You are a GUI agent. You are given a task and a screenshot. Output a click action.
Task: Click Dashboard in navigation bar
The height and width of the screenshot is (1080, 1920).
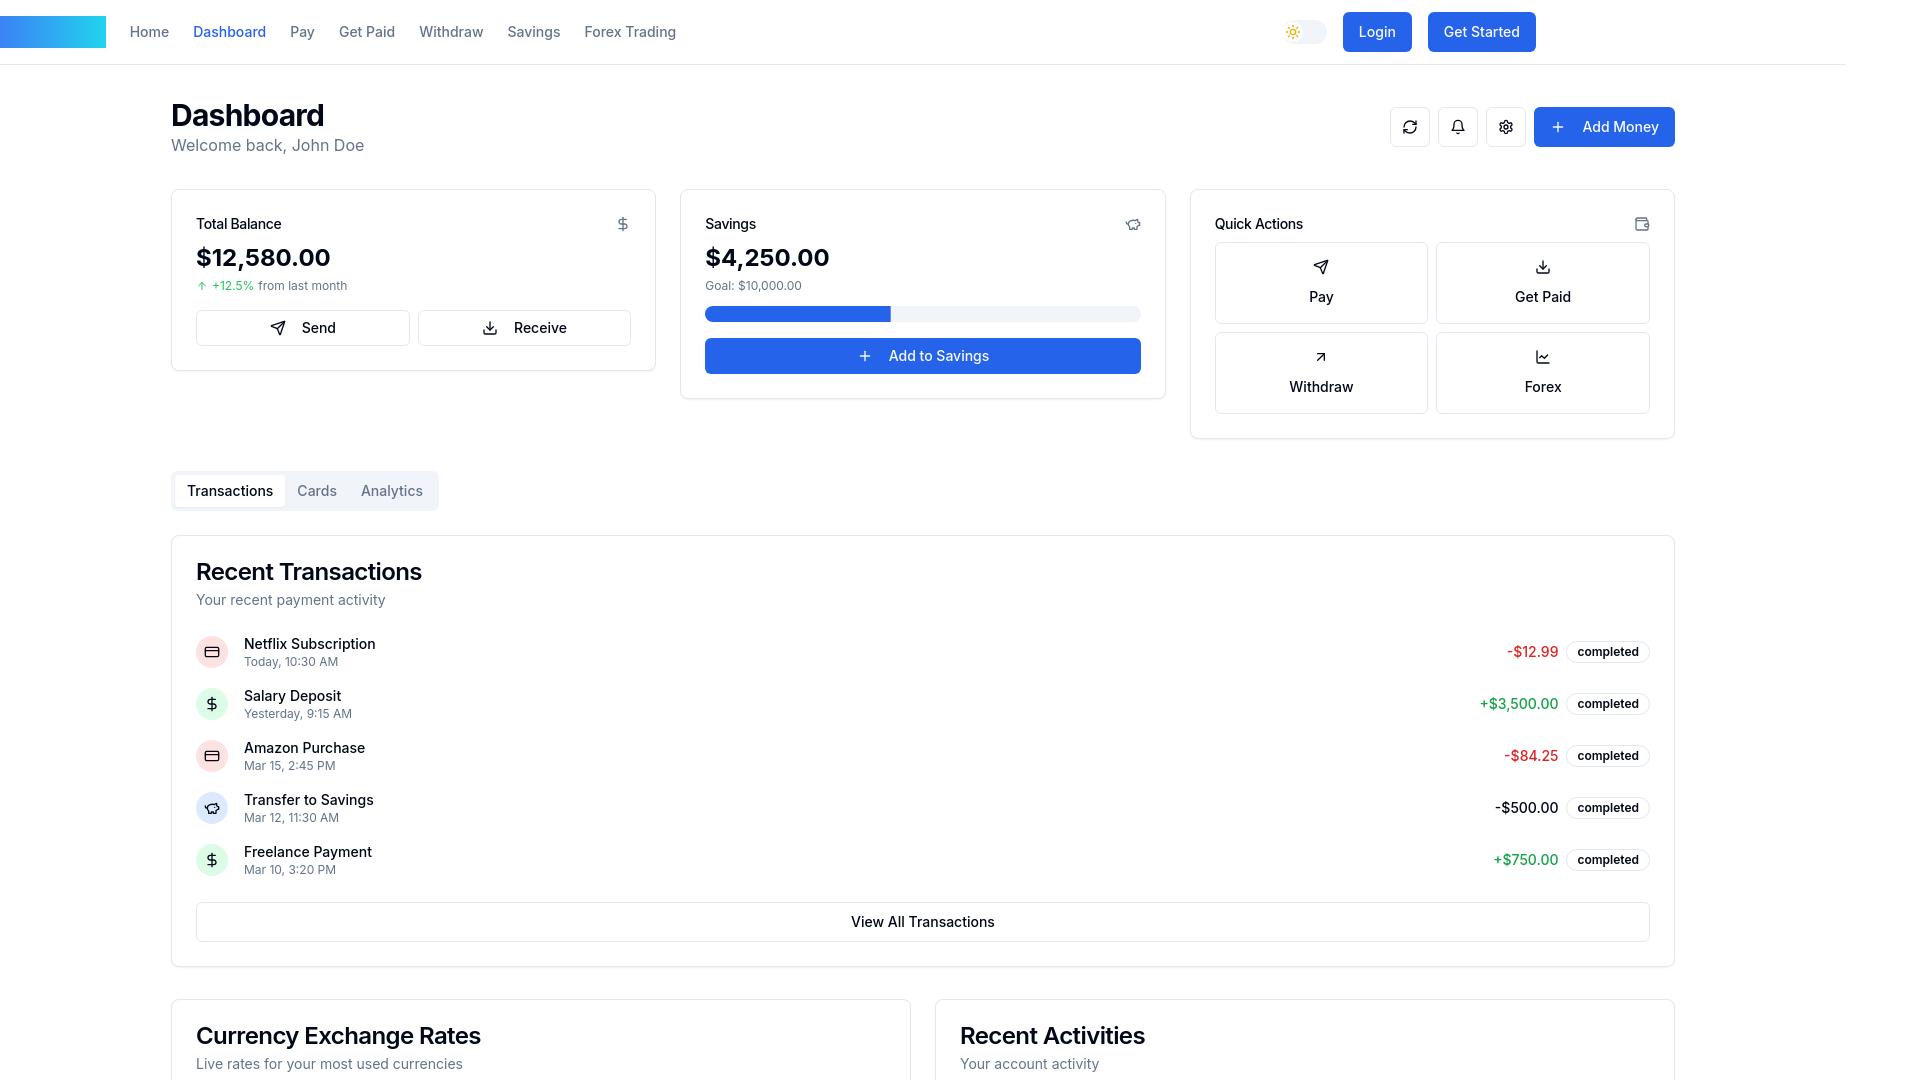229,32
